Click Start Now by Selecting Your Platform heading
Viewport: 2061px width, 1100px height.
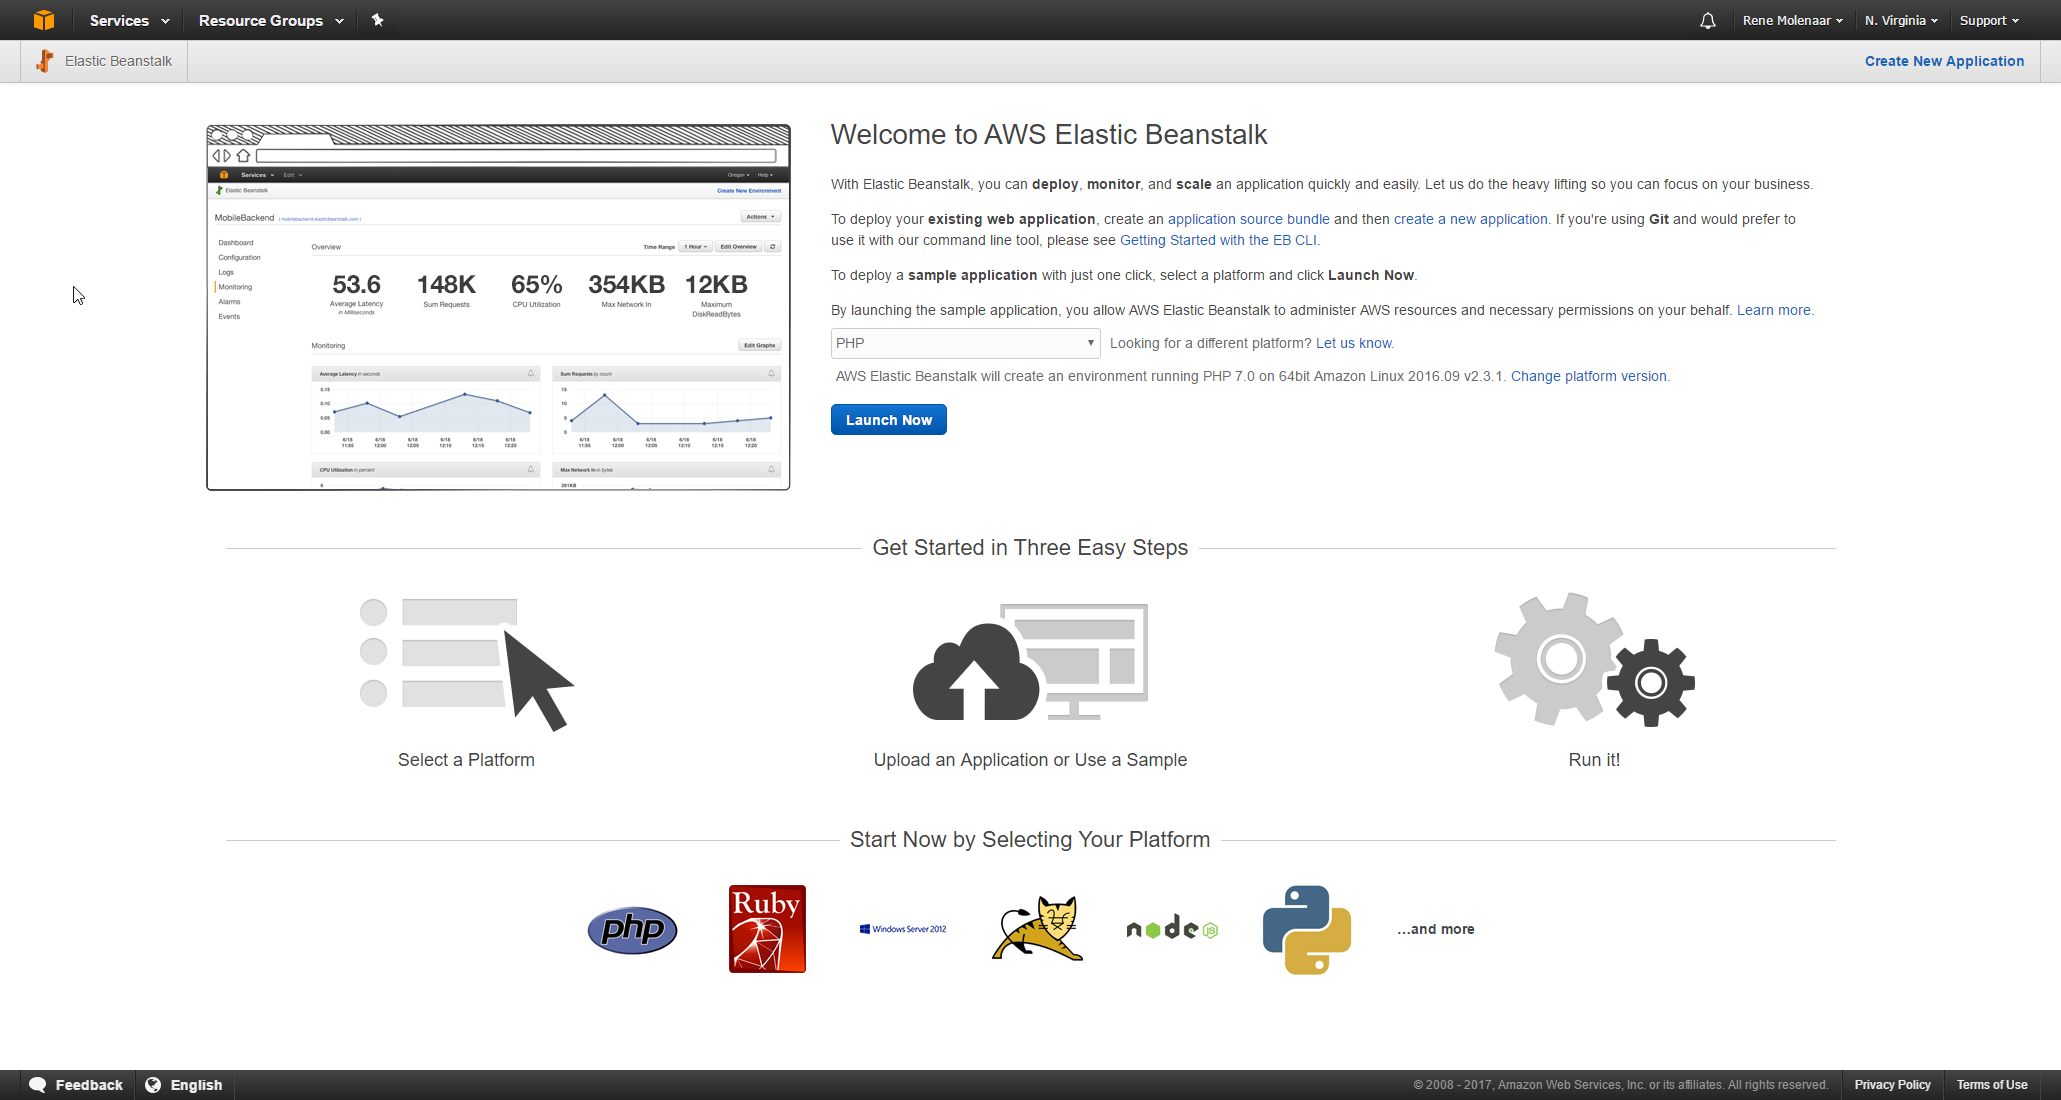[1030, 840]
